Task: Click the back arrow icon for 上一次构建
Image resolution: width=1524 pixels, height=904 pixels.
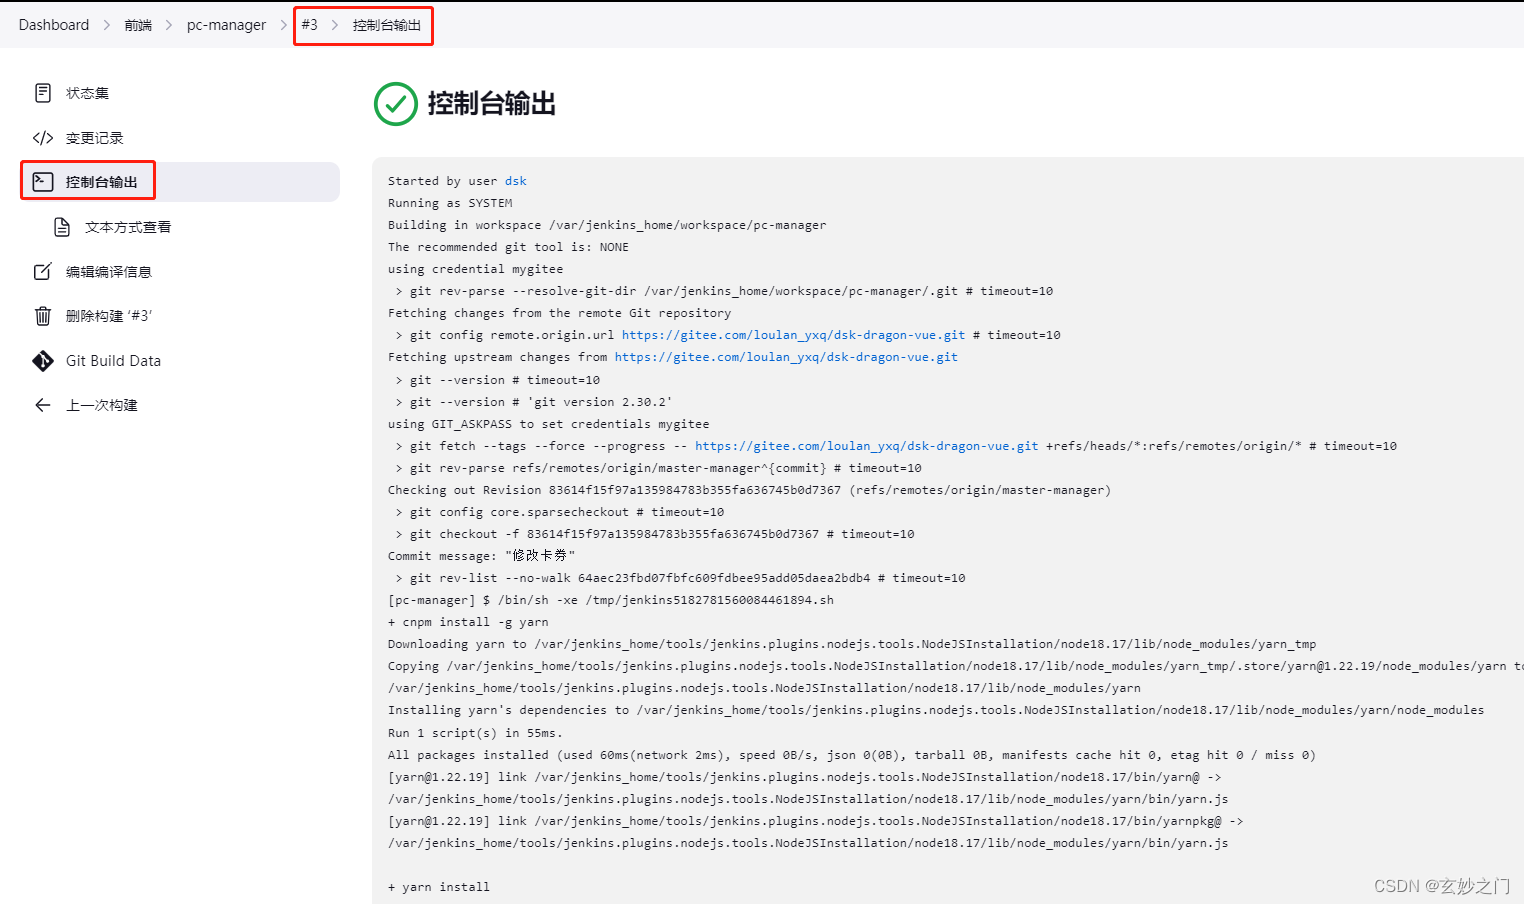Action: (x=43, y=405)
